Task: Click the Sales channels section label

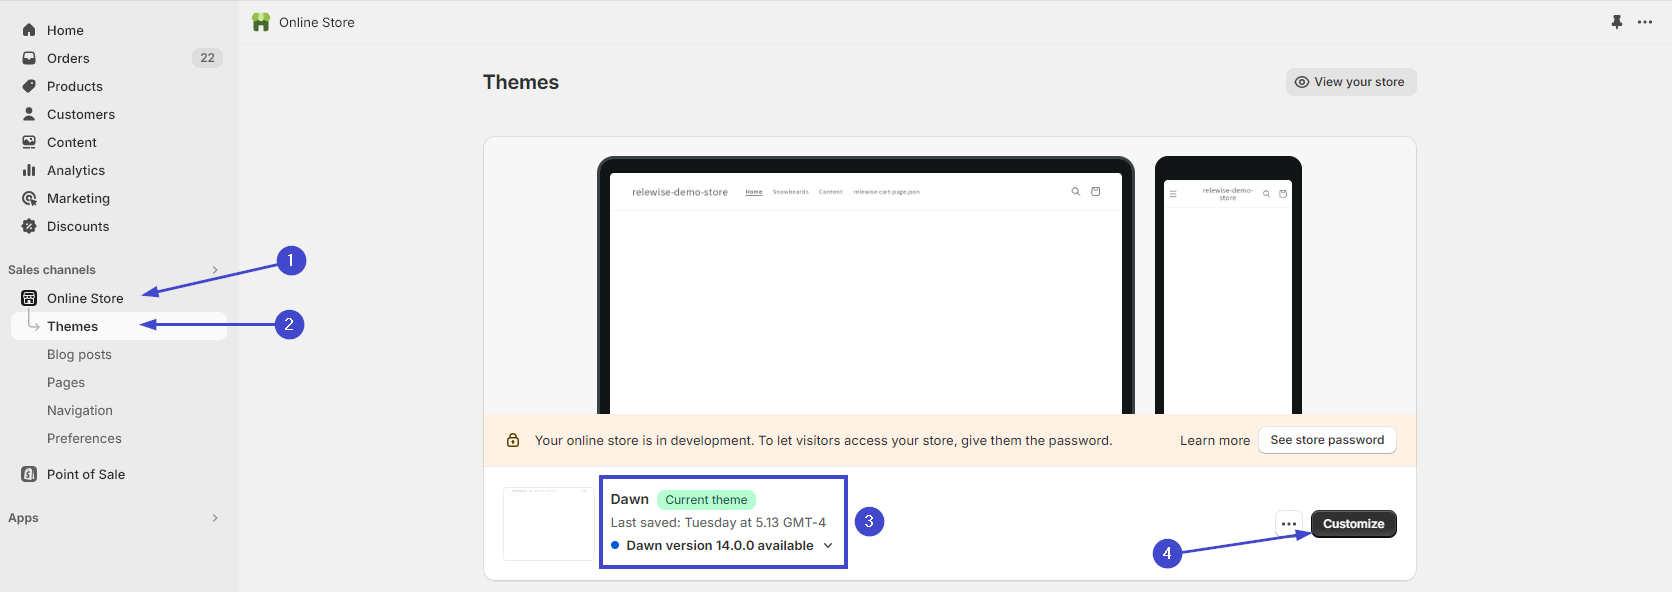Action: point(52,270)
